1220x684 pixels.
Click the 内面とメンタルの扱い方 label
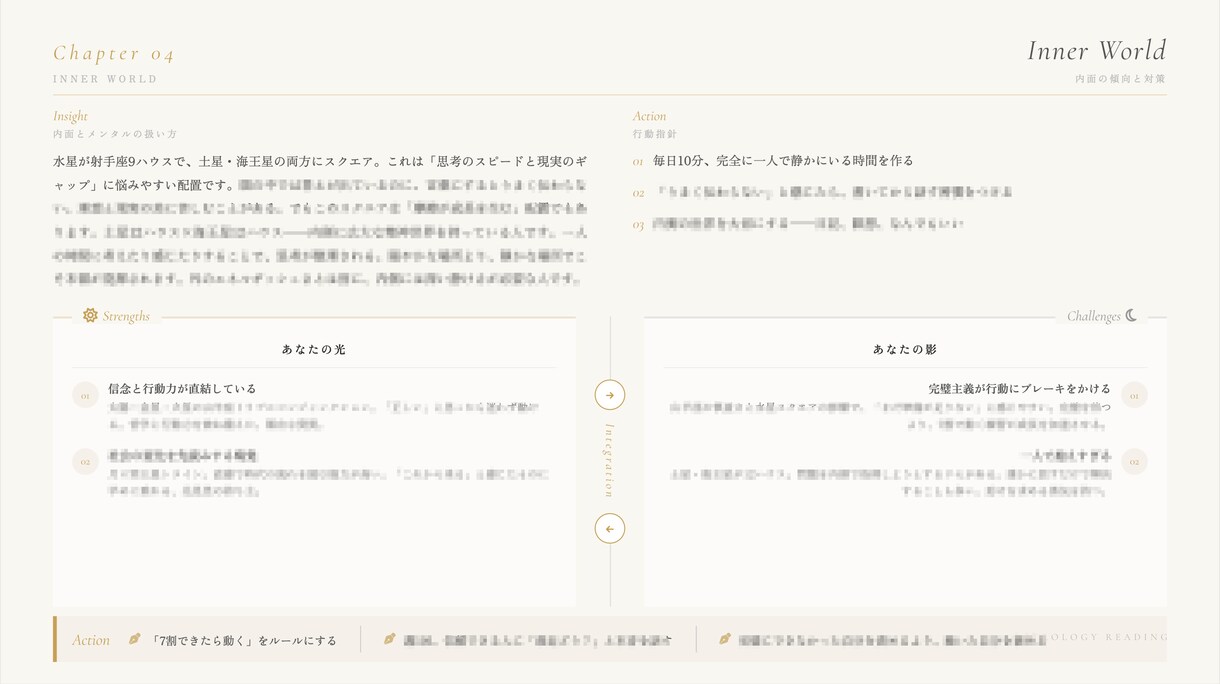point(115,134)
